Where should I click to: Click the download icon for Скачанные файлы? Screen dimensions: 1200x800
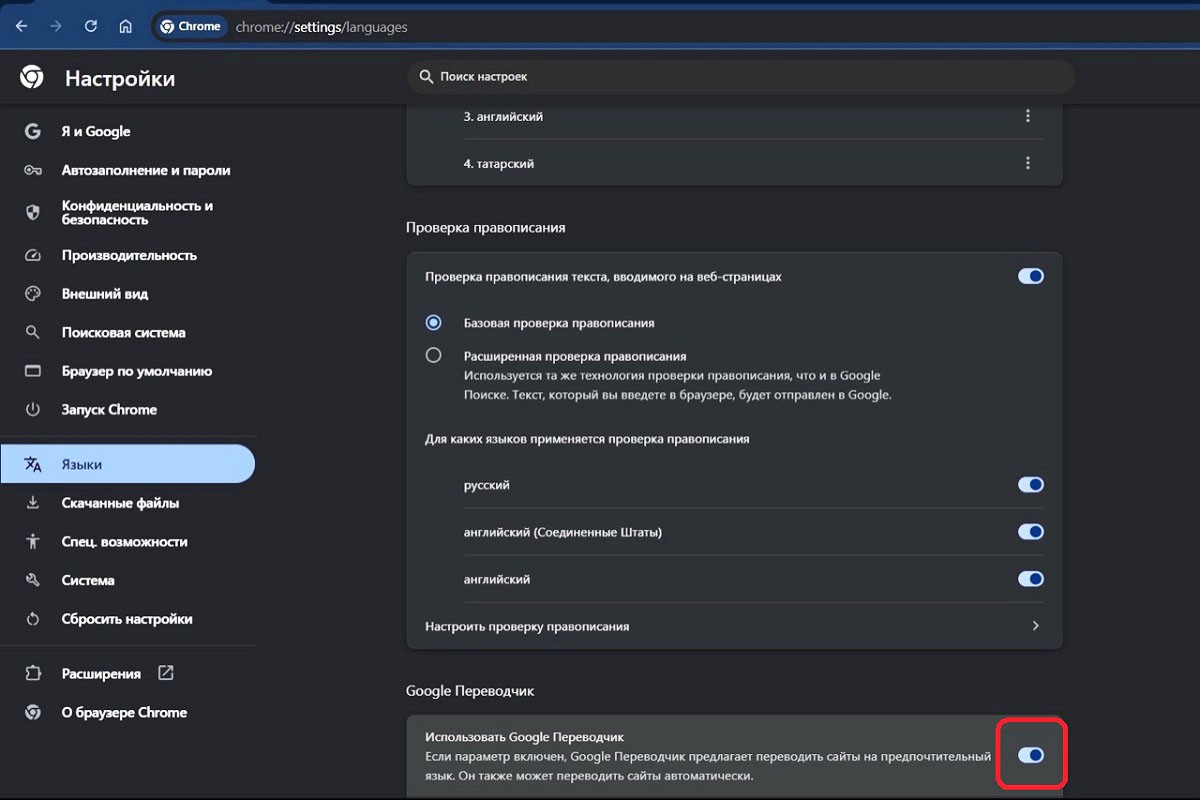tap(33, 503)
